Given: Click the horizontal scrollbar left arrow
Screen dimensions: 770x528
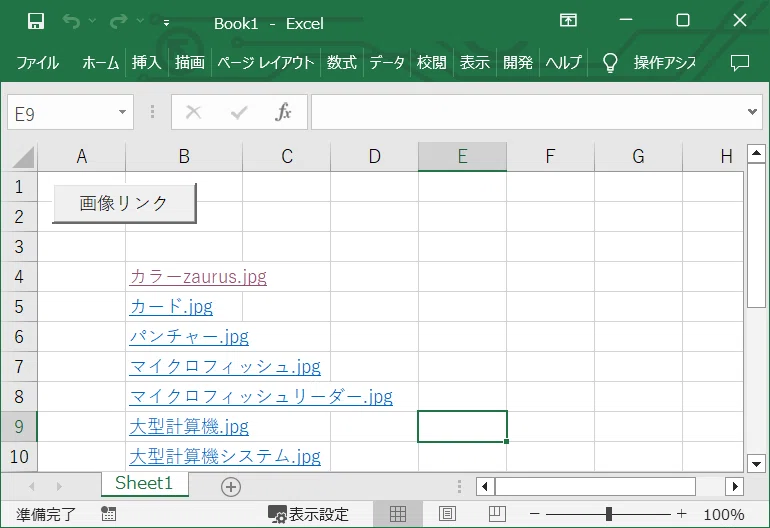Looking at the screenshot, I should (x=485, y=487).
